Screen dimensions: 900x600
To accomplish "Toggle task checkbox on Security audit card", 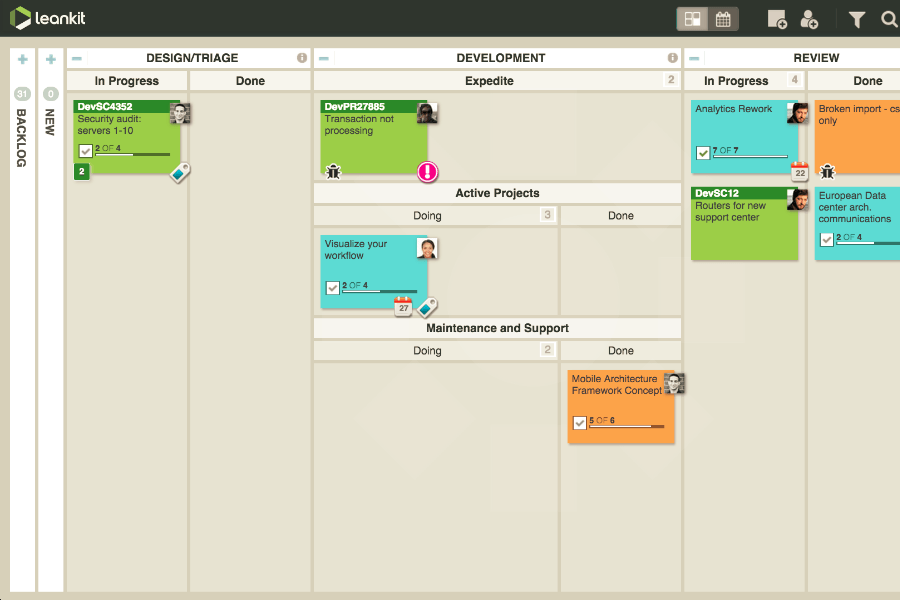I will pyautogui.click(x=86, y=151).
